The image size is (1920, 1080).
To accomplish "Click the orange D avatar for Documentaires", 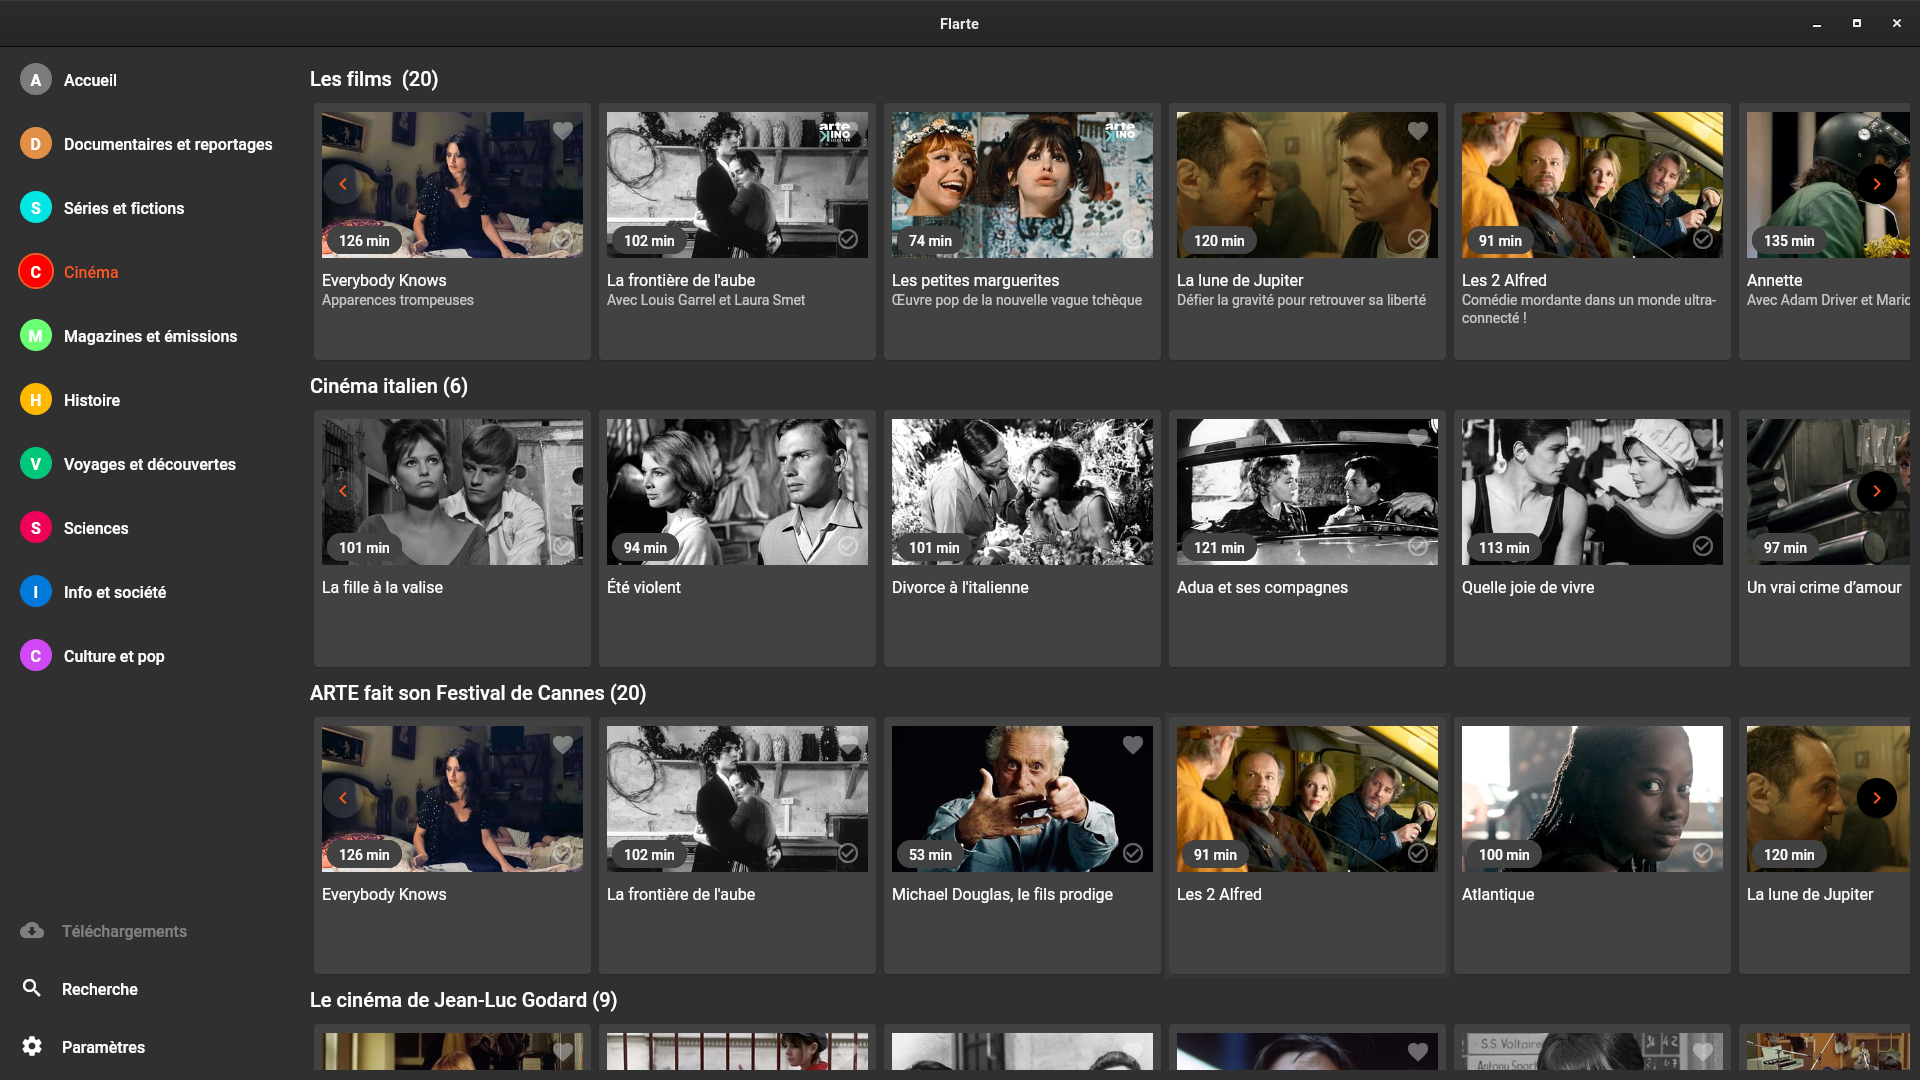I will click(36, 144).
